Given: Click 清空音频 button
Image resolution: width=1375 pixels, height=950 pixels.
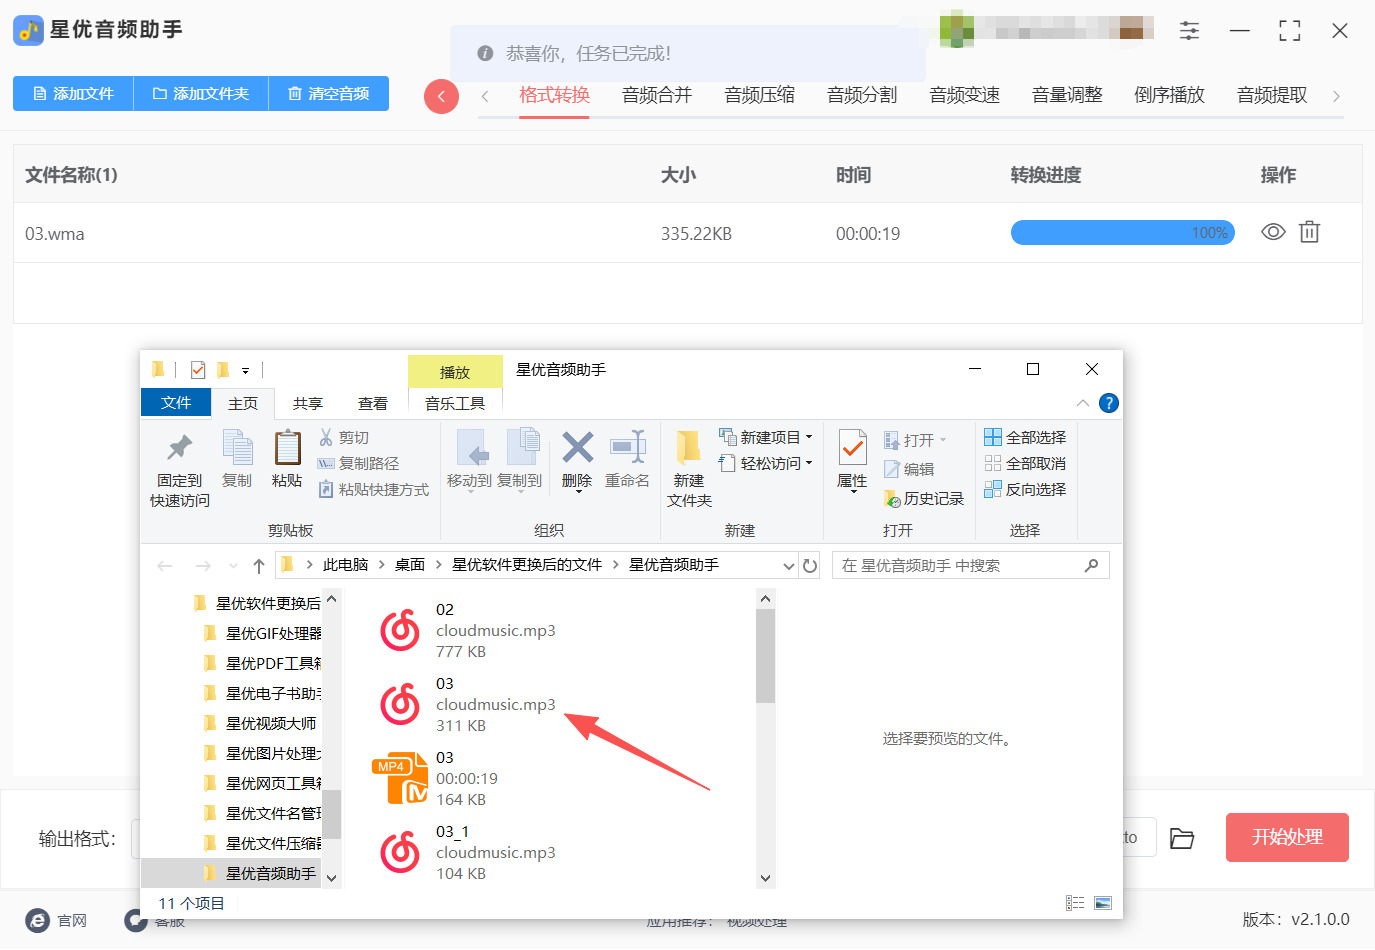Looking at the screenshot, I should click(329, 94).
